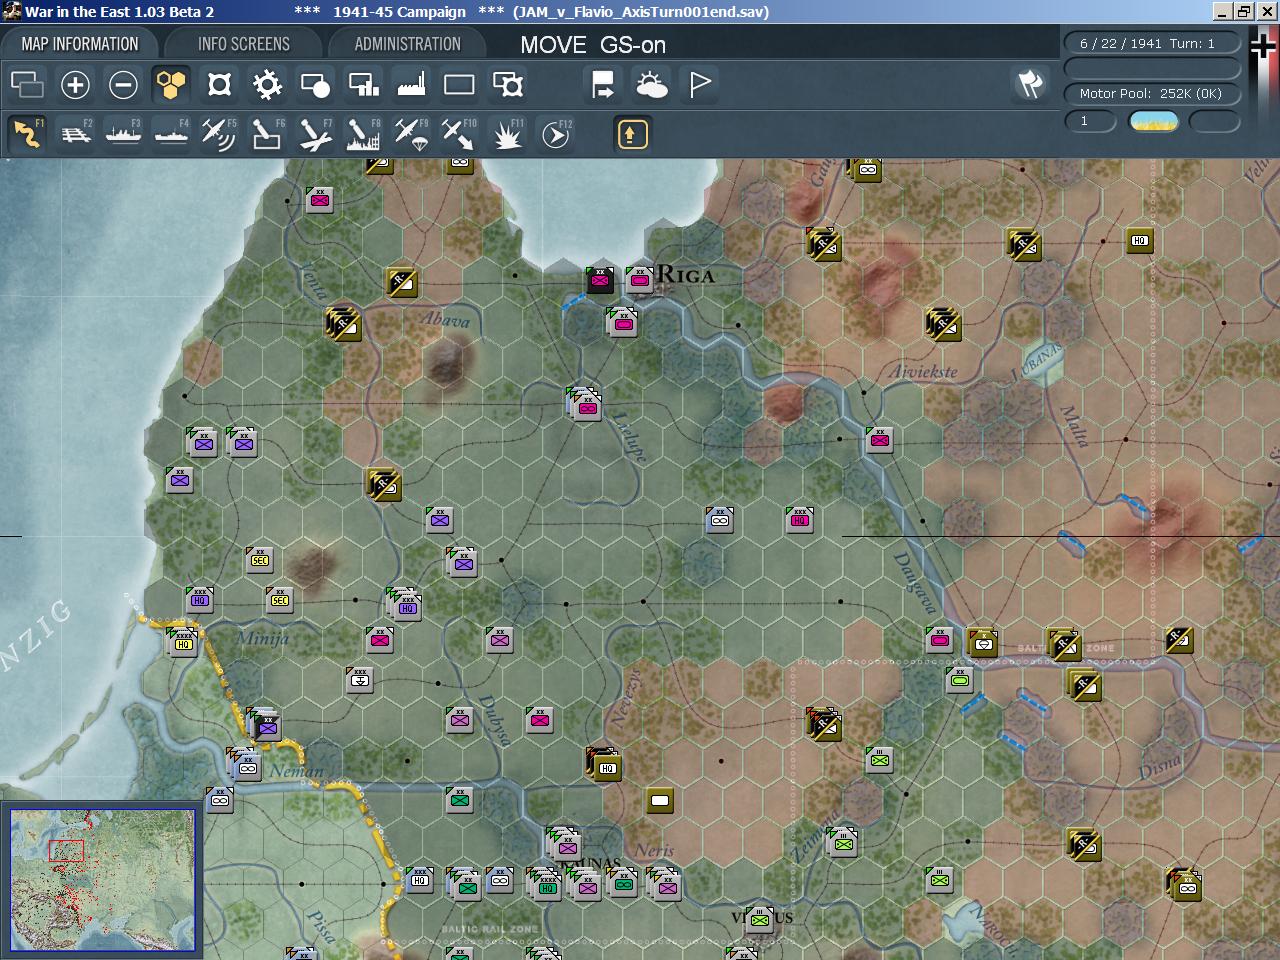Select F6 bomb unit mode
Screen dimensions: 1280x960
(267, 134)
